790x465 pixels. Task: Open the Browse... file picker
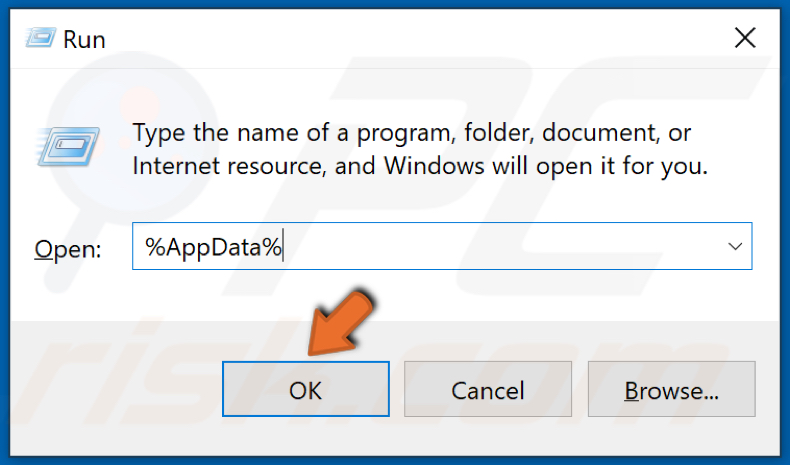(672, 389)
